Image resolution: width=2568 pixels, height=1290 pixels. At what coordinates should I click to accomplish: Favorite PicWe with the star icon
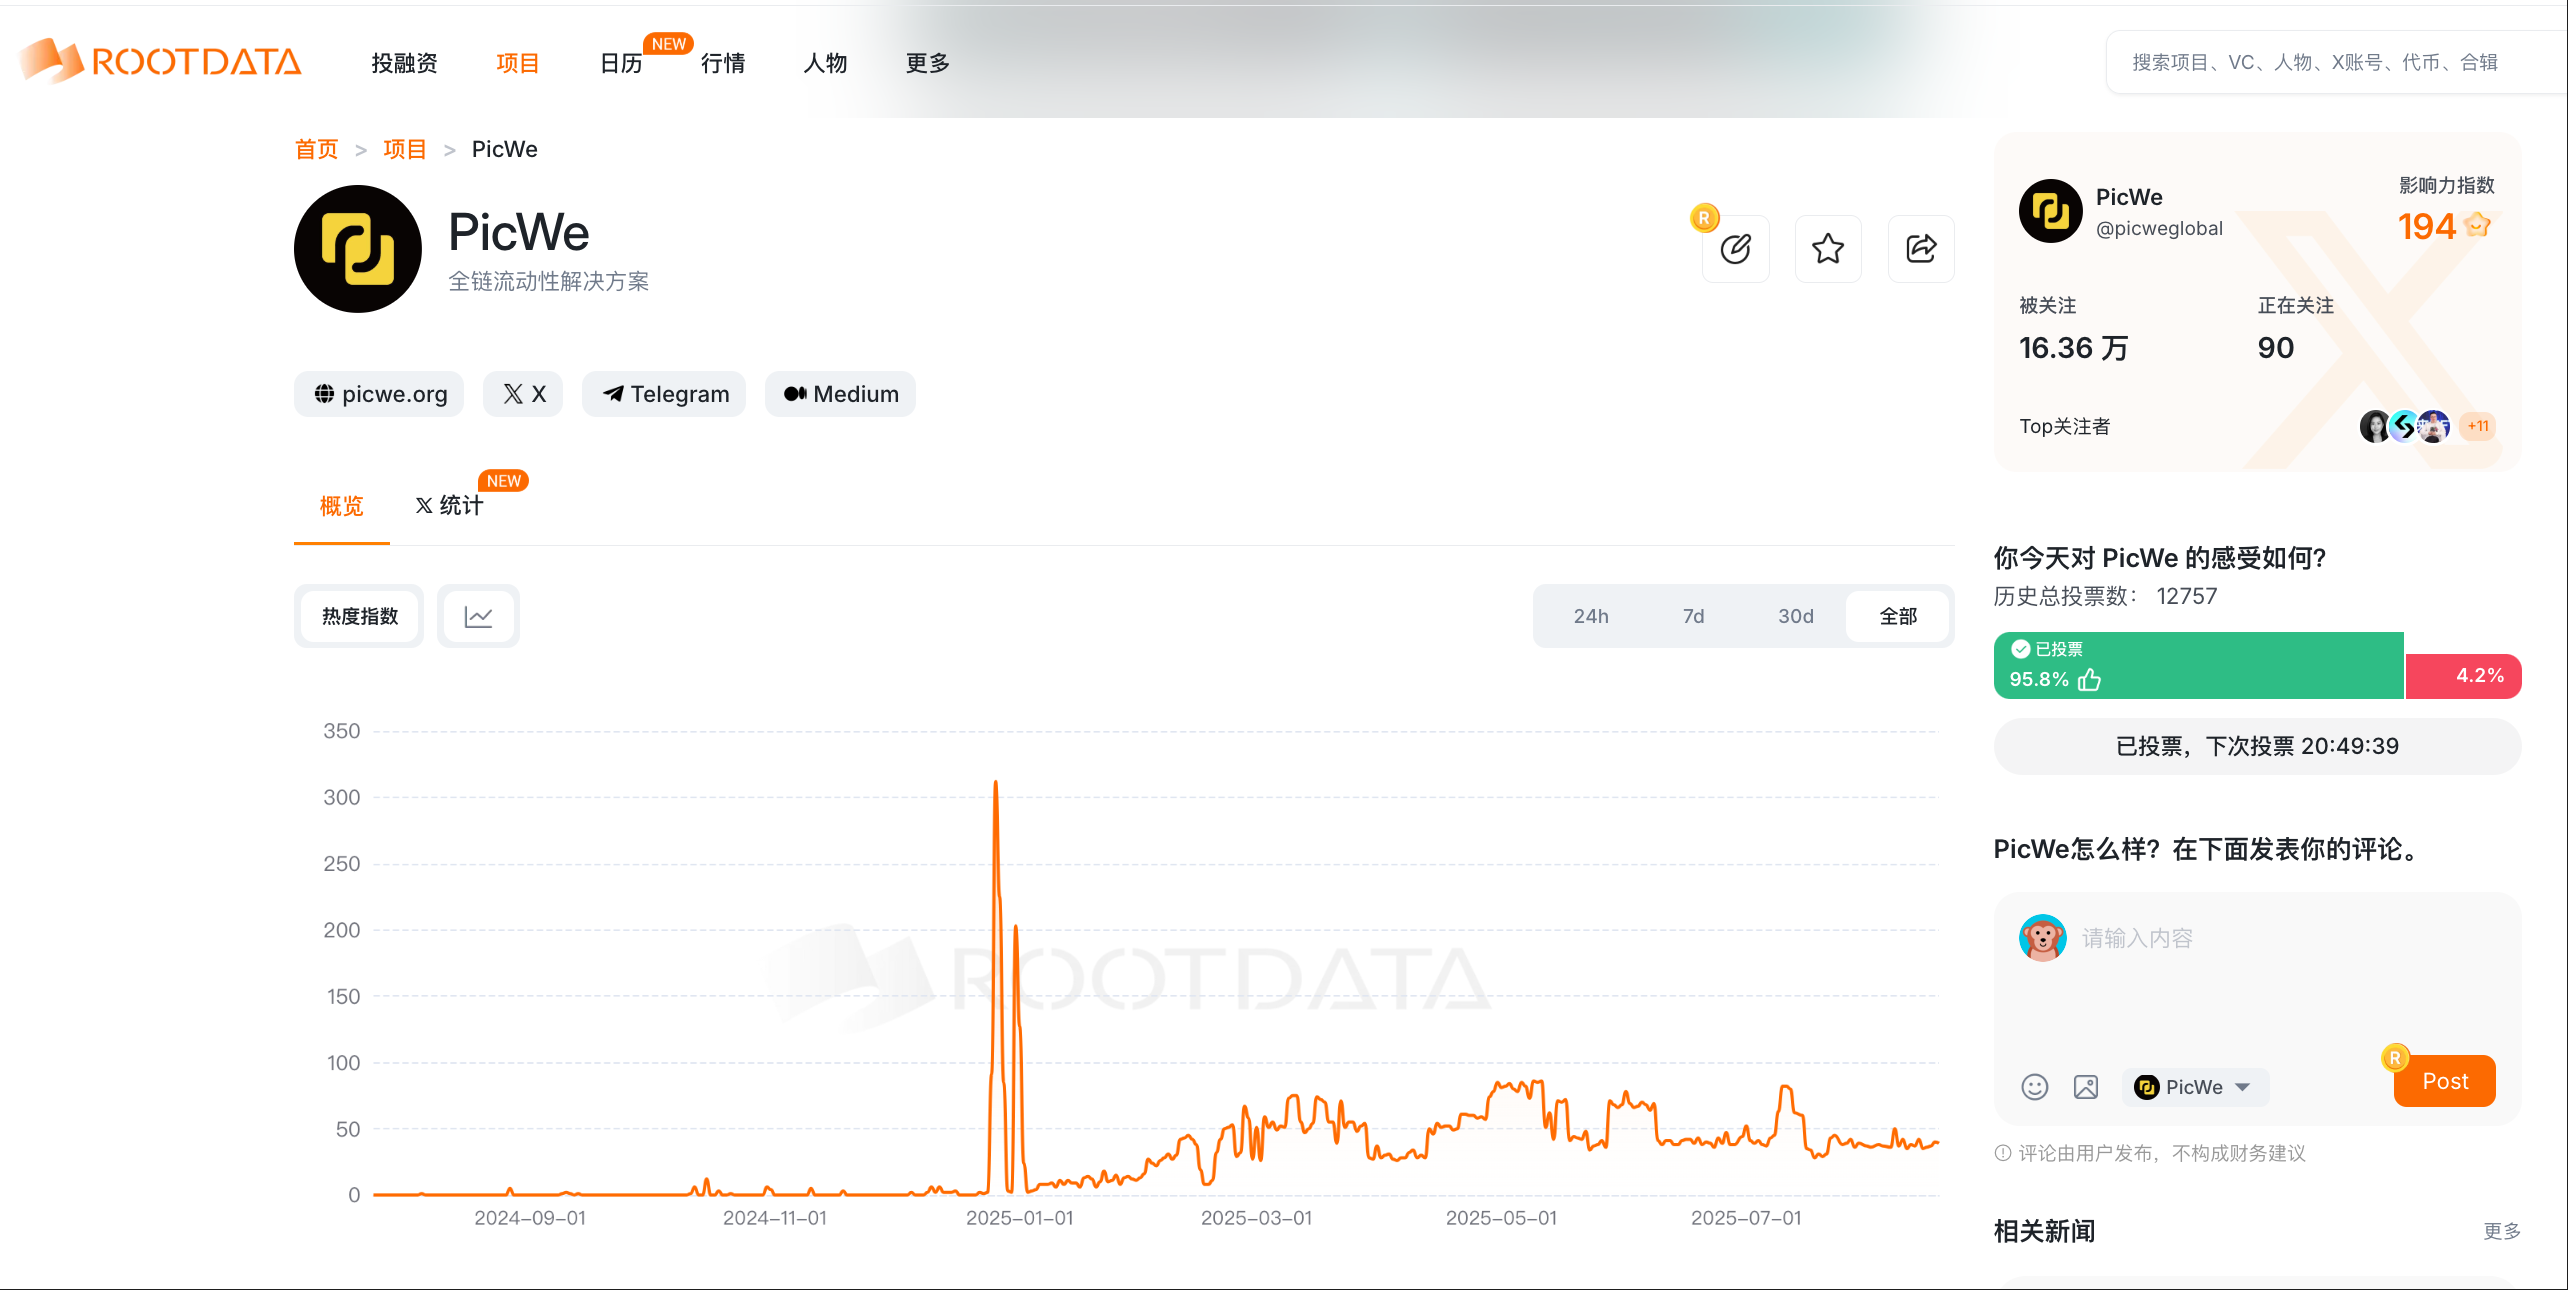coord(1827,249)
